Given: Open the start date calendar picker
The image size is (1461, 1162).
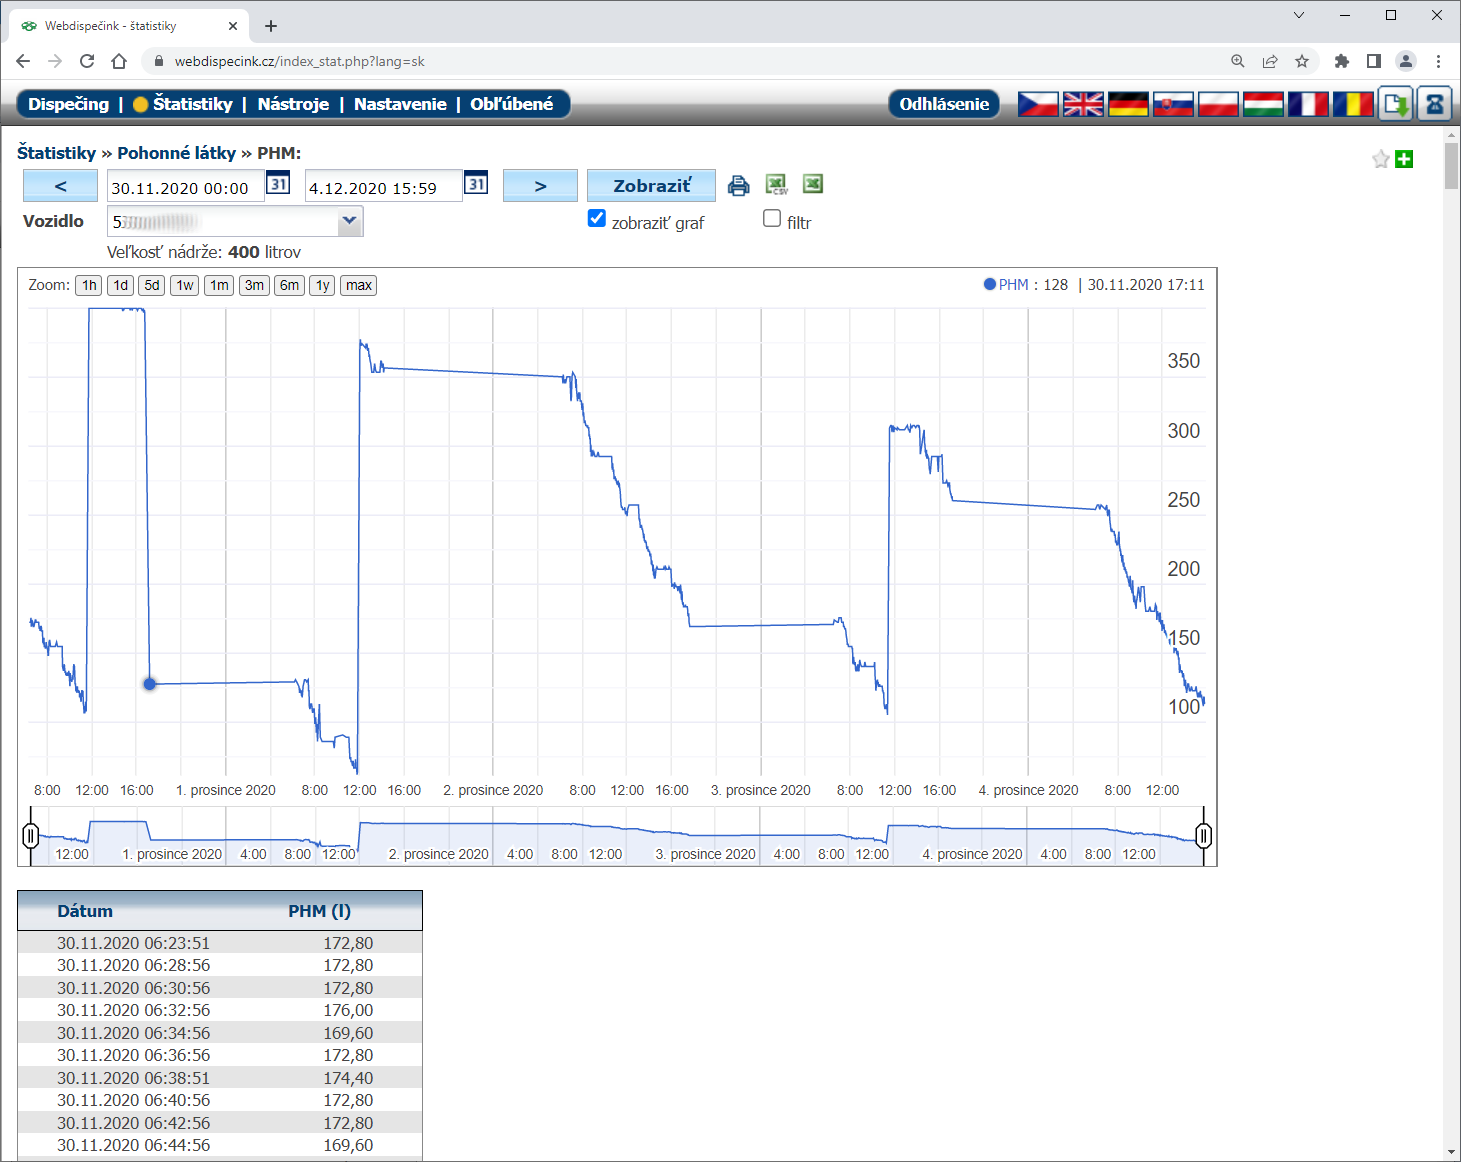Looking at the screenshot, I should (x=278, y=184).
